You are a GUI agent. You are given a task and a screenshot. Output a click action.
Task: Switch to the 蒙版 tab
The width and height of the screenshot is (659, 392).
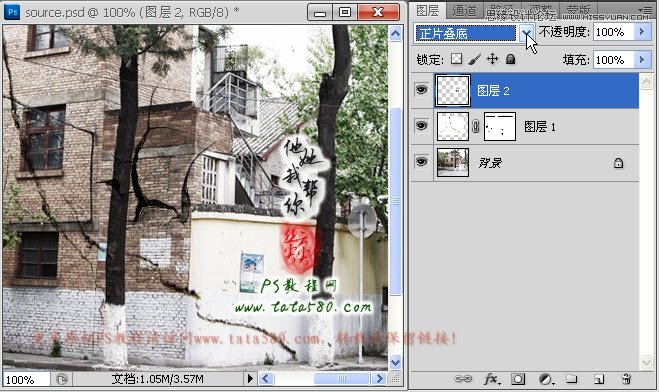(578, 10)
